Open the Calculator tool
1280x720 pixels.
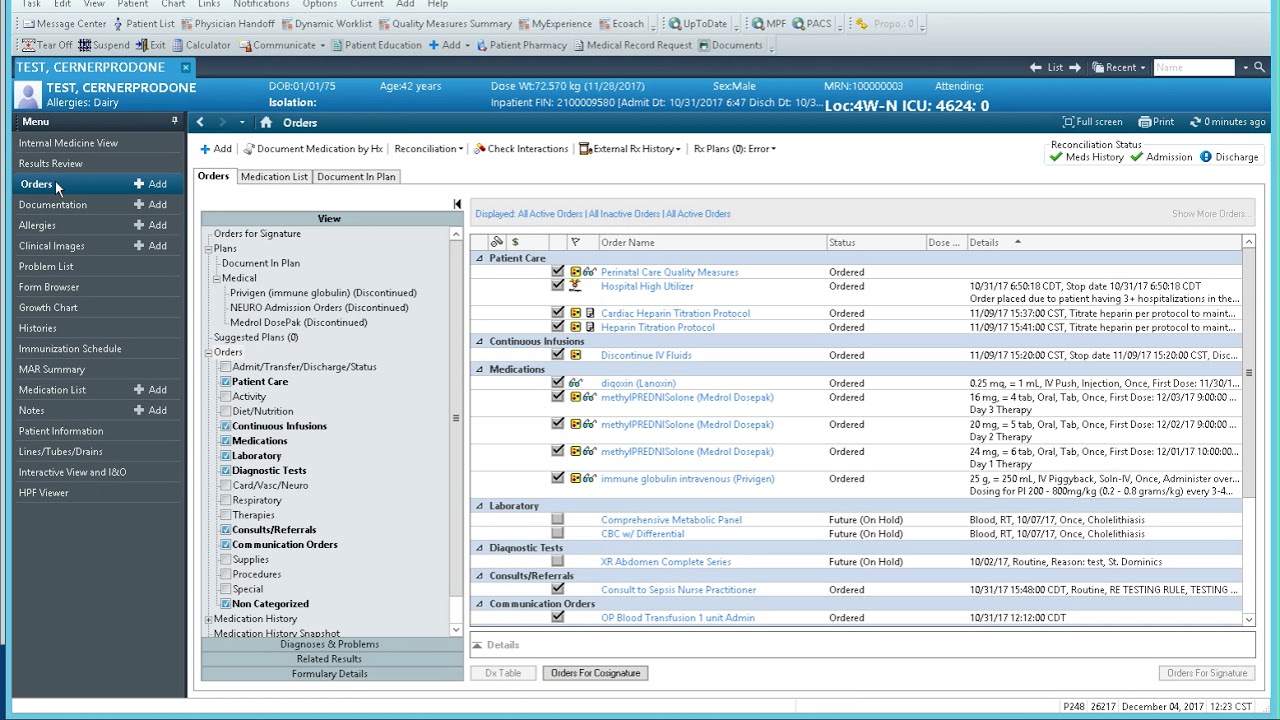click(x=201, y=45)
